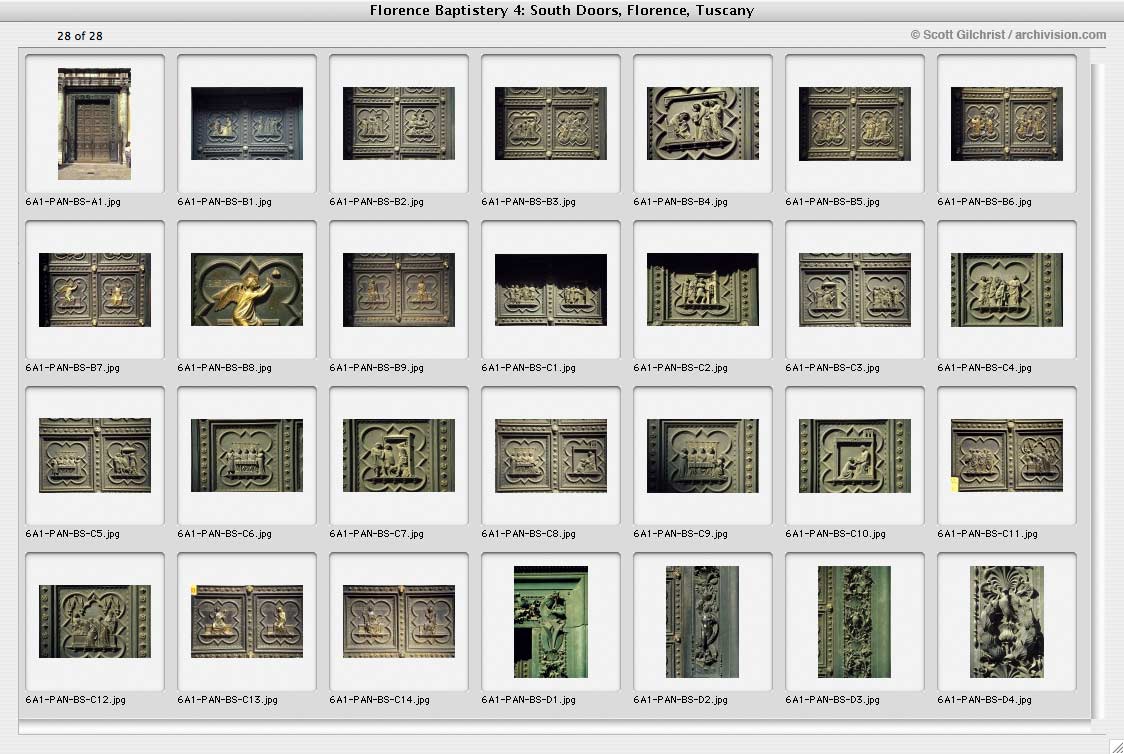Open the 6A1-PAN-BS-C11.jpg thumbnail
Screen dimensions: 1124x754
tap(1006, 455)
